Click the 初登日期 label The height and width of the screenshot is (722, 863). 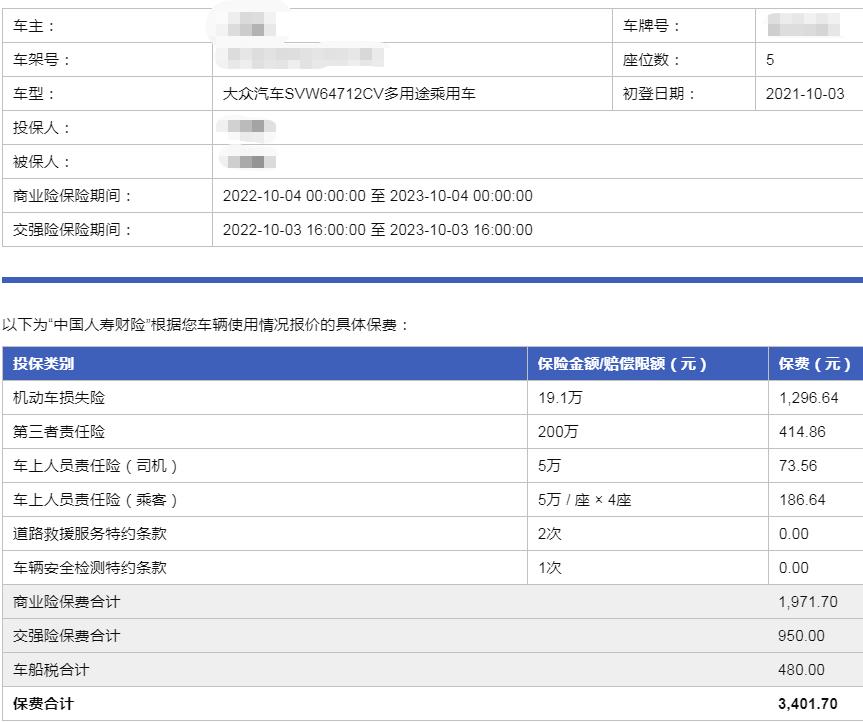[x=659, y=94]
